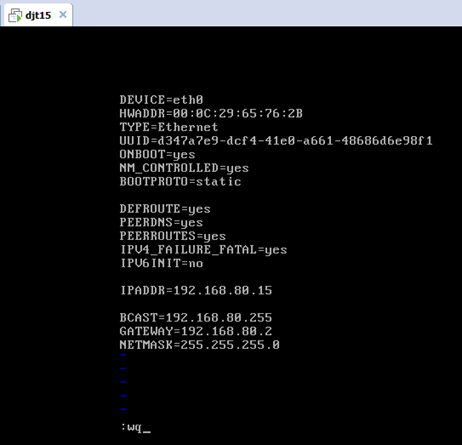
Task: Click the DEVICE=eth0 line in terminal
Action: [161, 100]
